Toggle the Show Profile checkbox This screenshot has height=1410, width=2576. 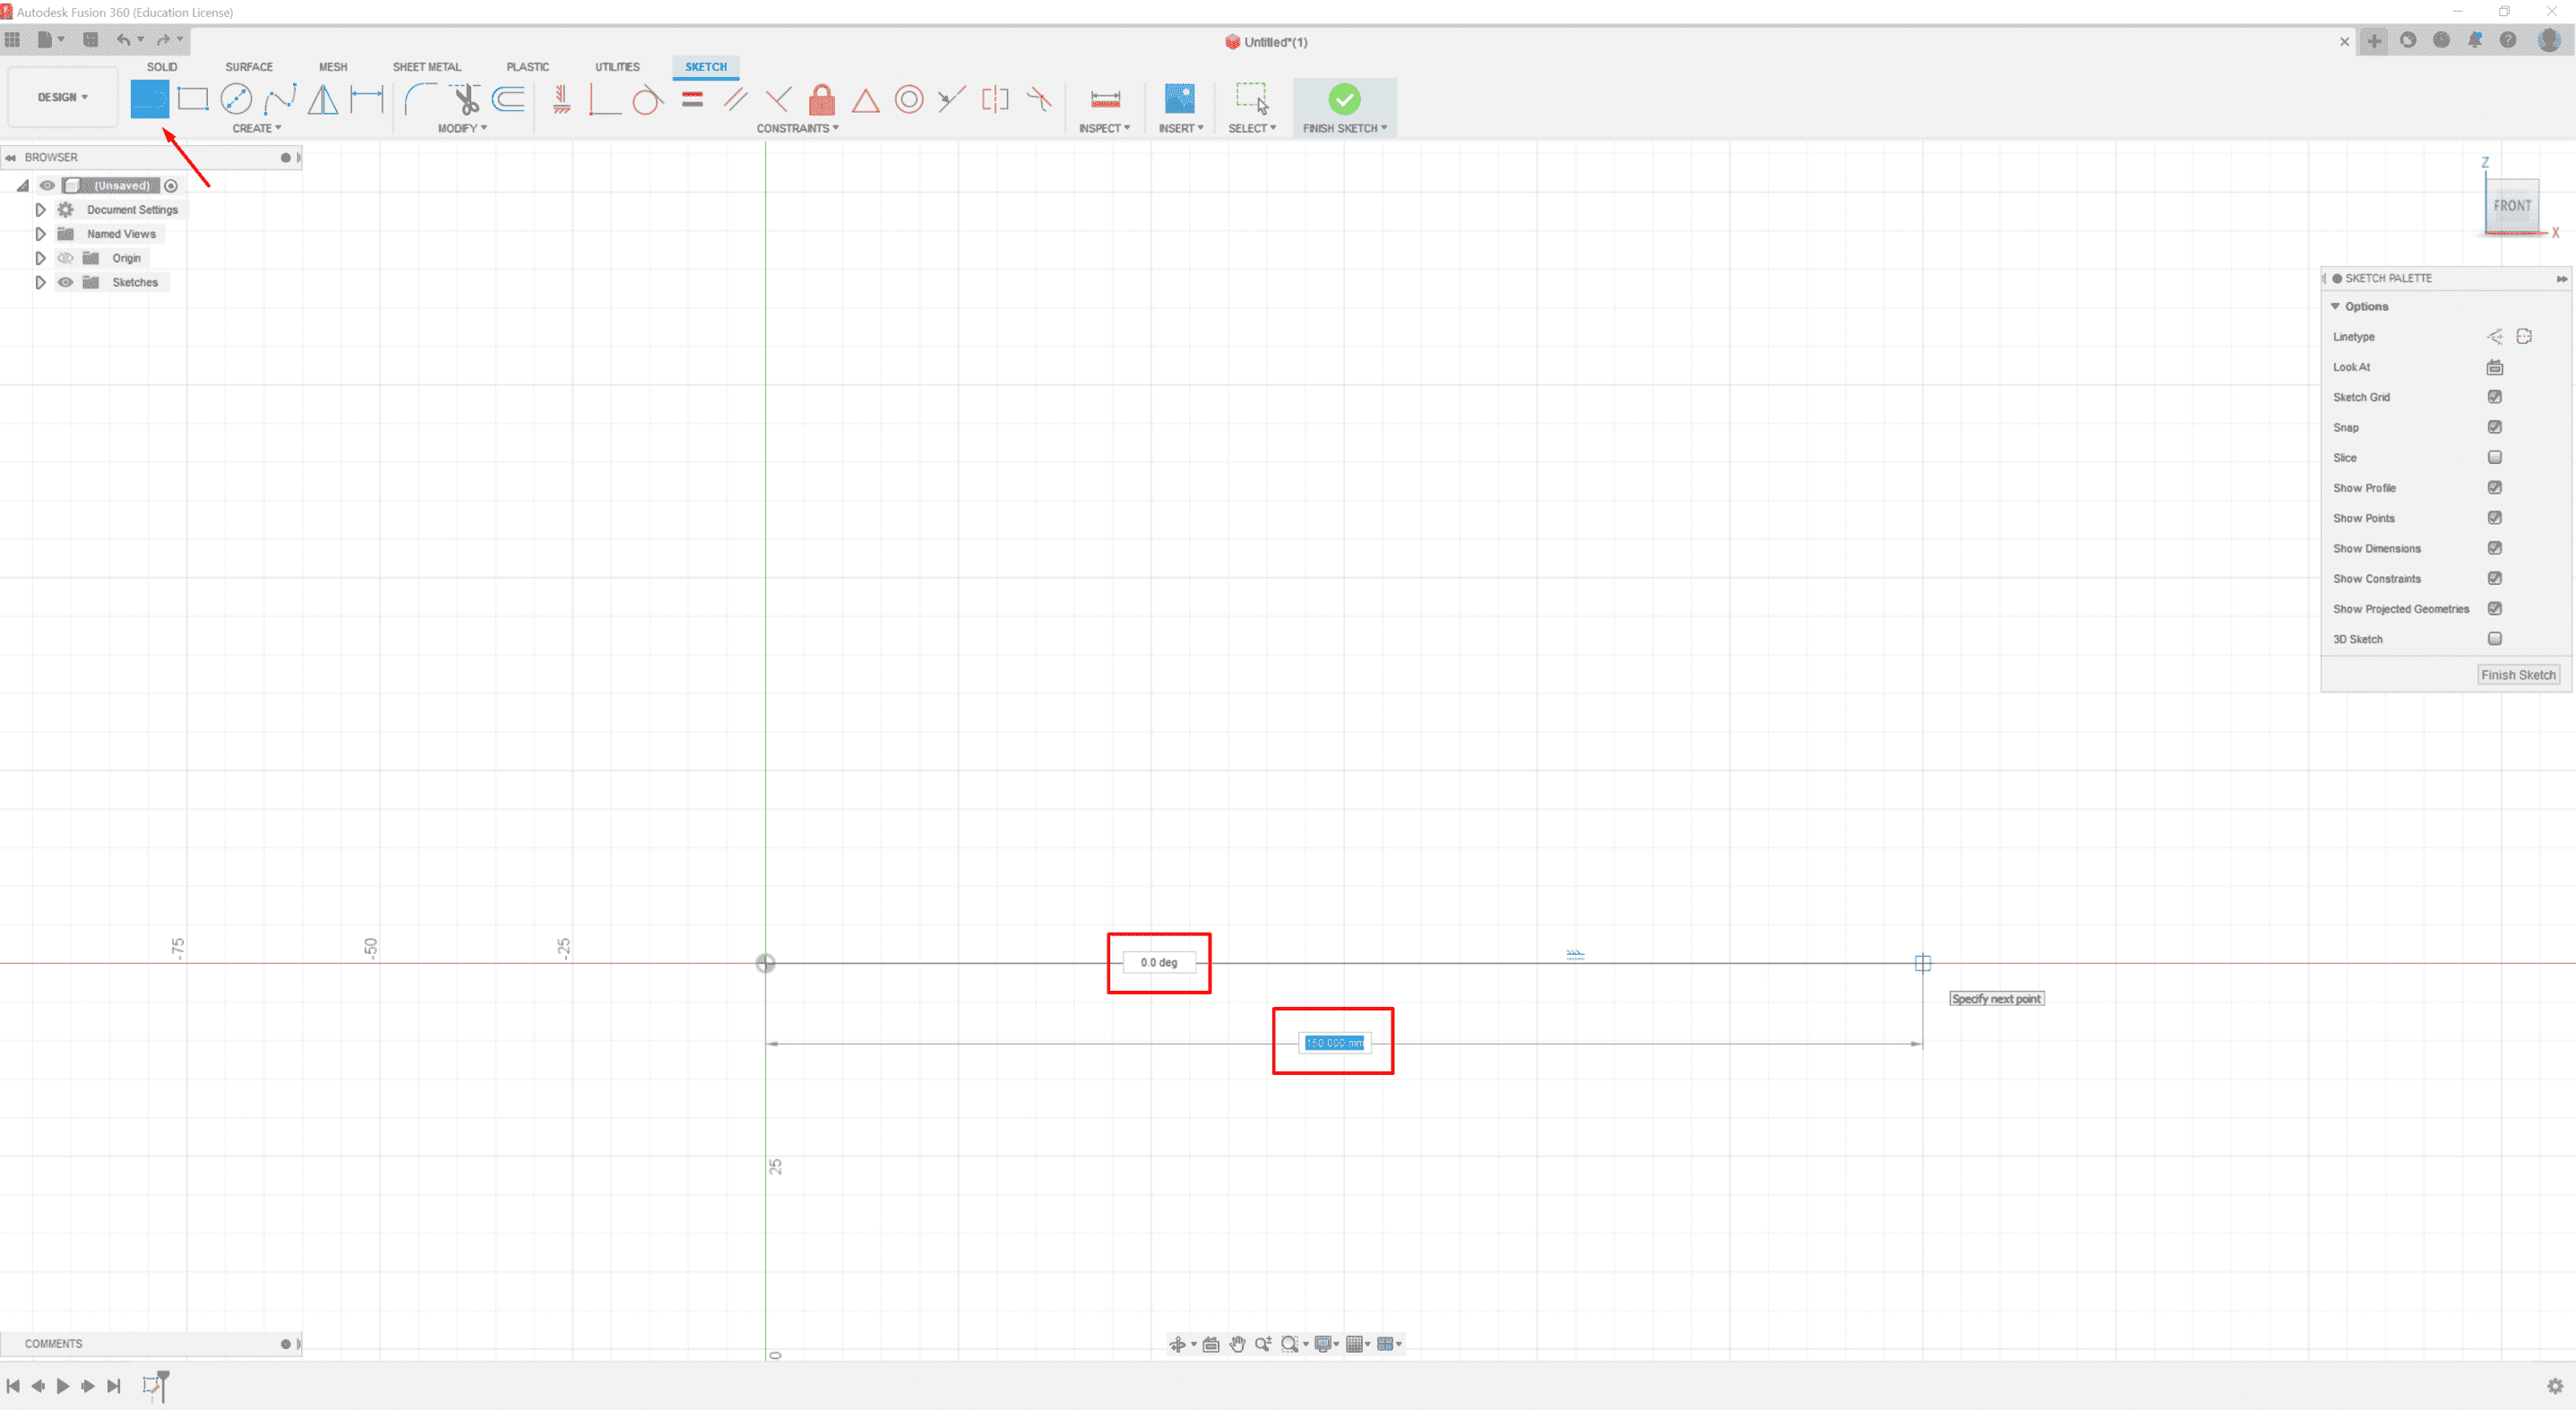(x=2495, y=487)
